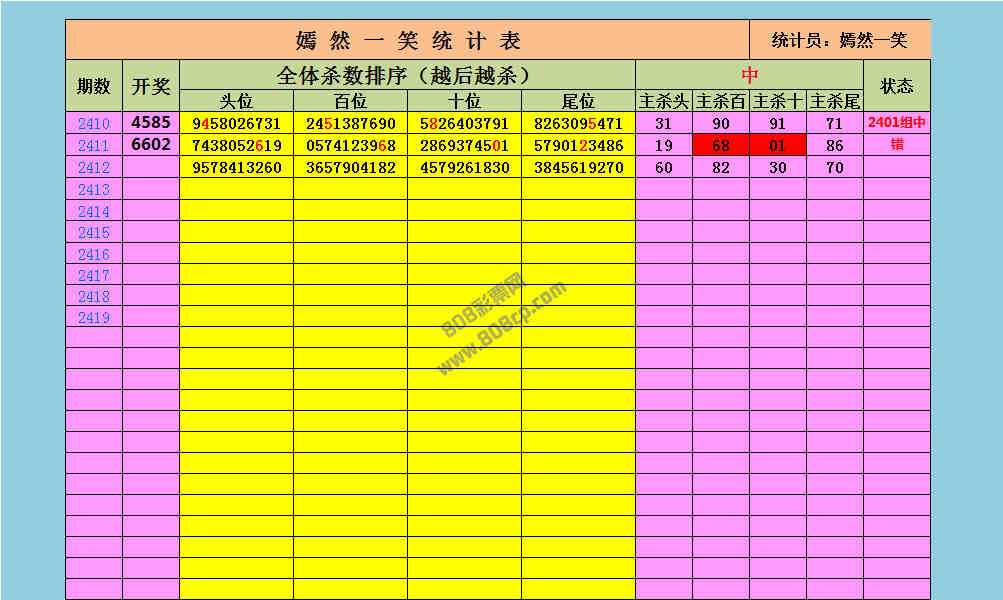
Task: Select period 2412 link
Action: (x=94, y=168)
